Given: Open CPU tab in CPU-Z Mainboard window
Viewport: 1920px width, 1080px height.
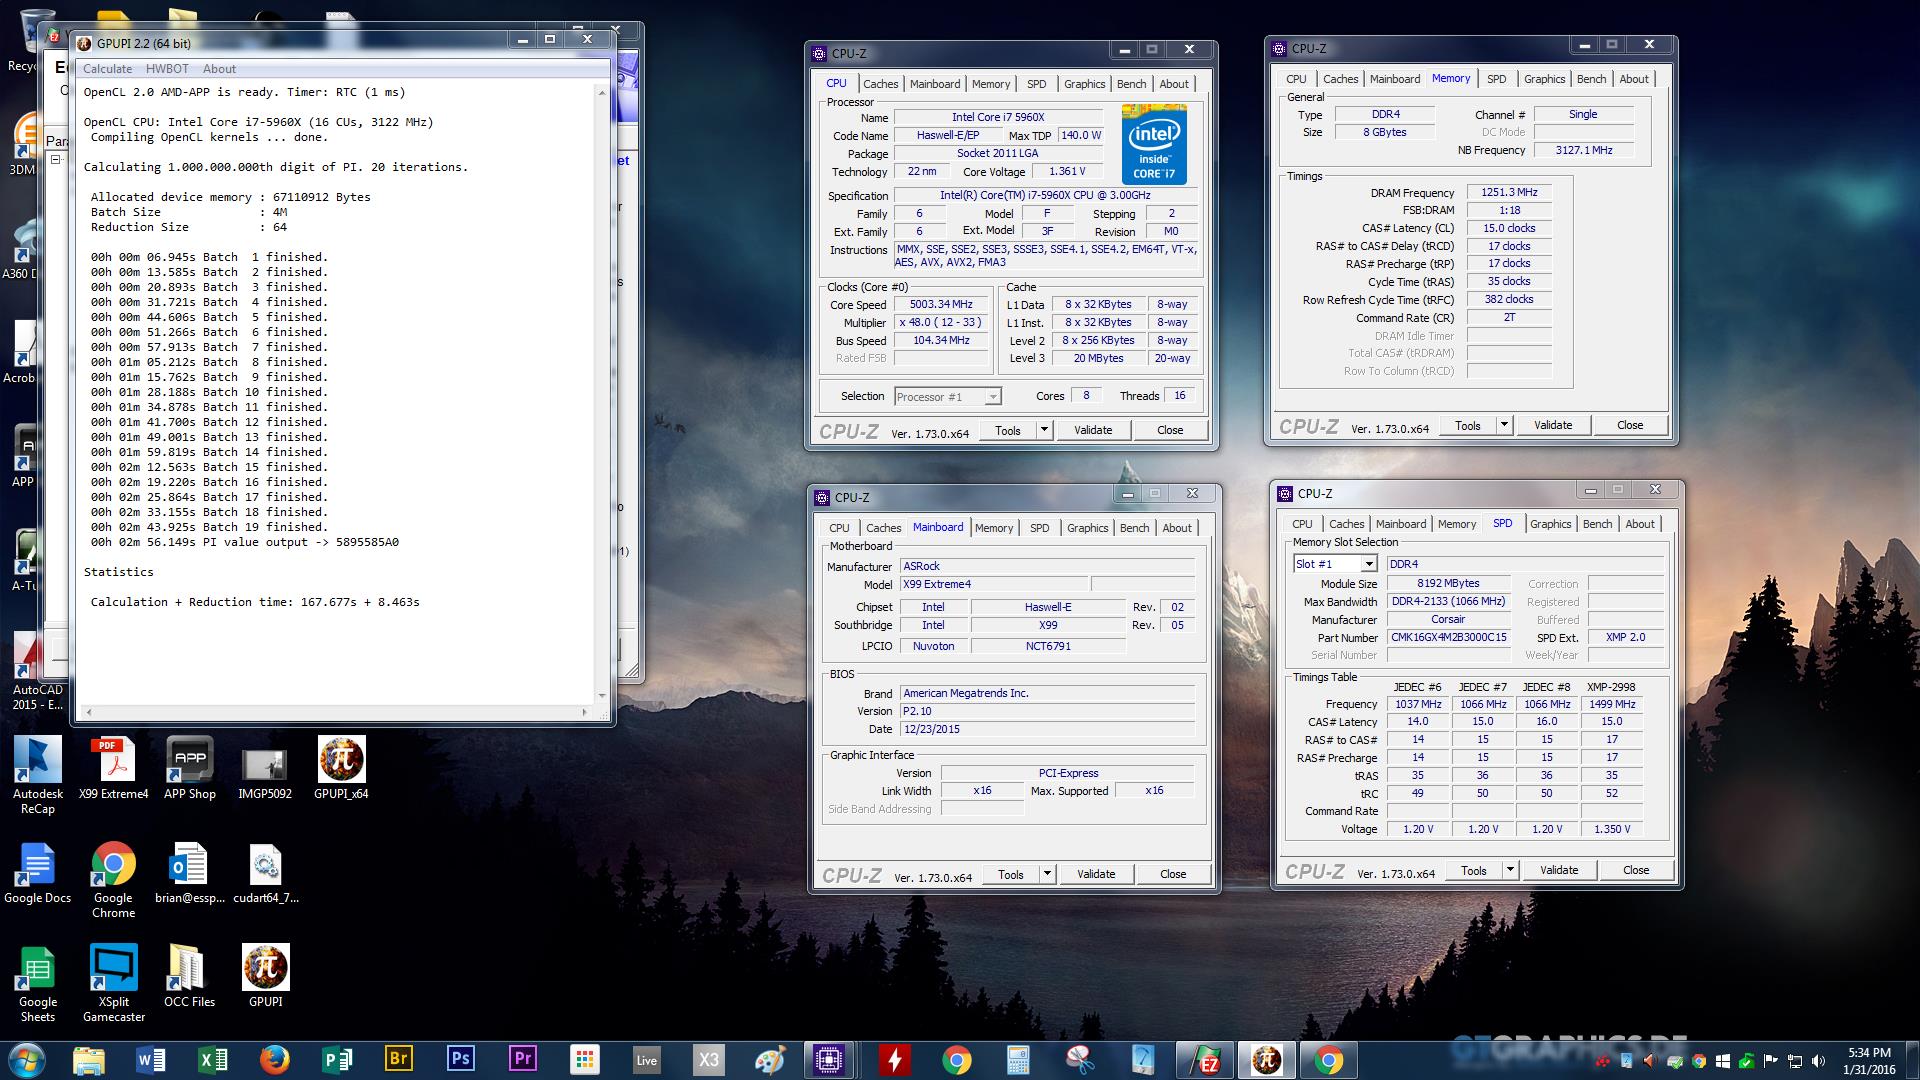Looking at the screenshot, I should tap(839, 528).
